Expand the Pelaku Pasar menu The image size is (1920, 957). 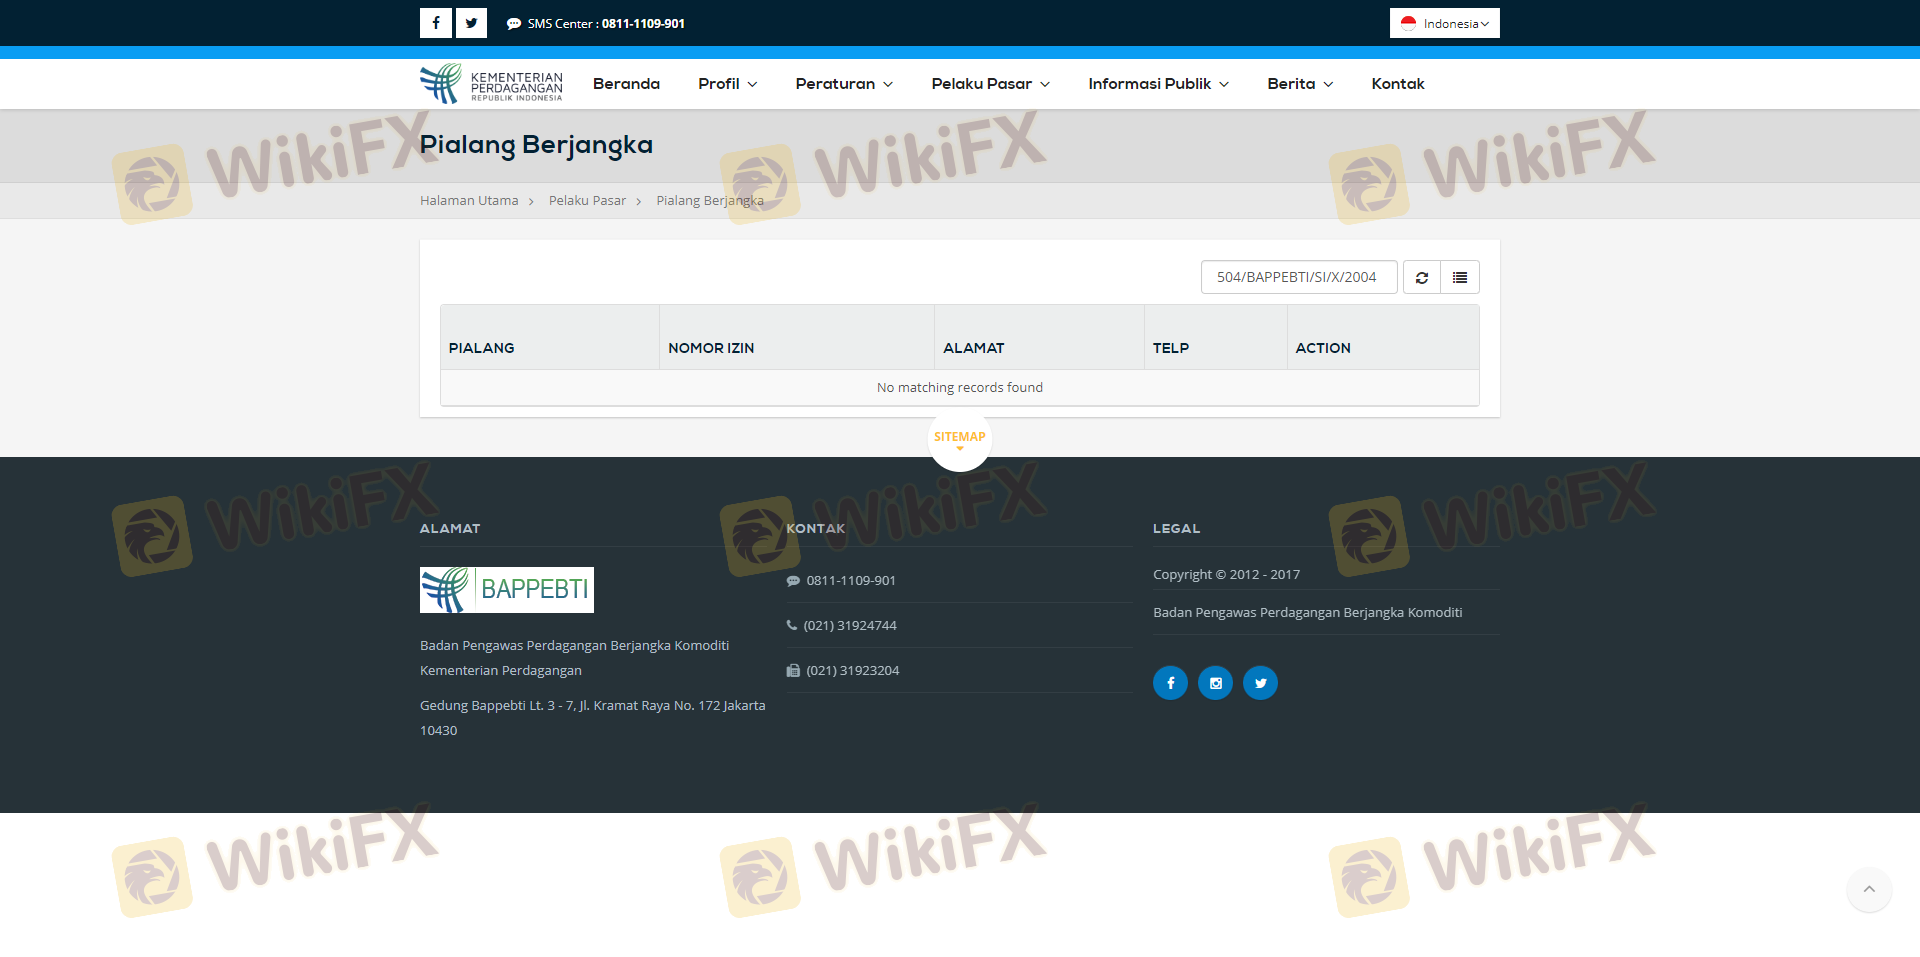pyautogui.click(x=990, y=84)
